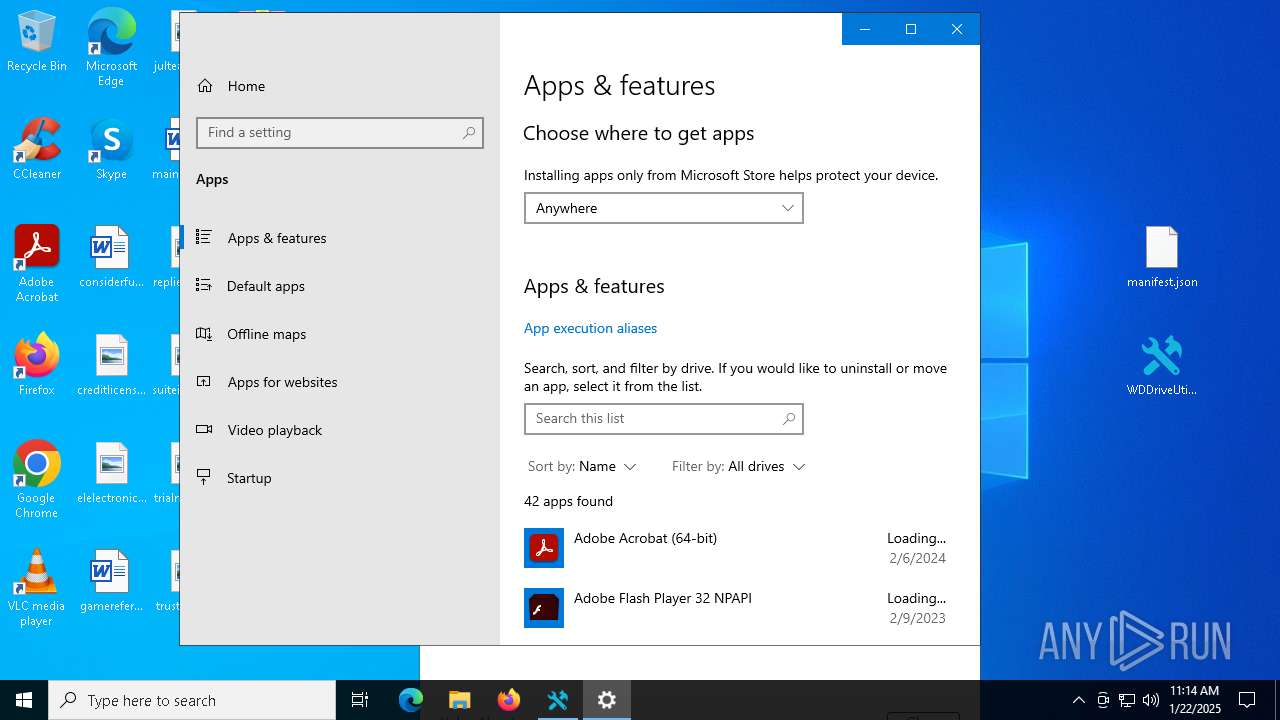Expand the Sort by Name dropdown
This screenshot has height=720, width=1280.
tap(582, 467)
